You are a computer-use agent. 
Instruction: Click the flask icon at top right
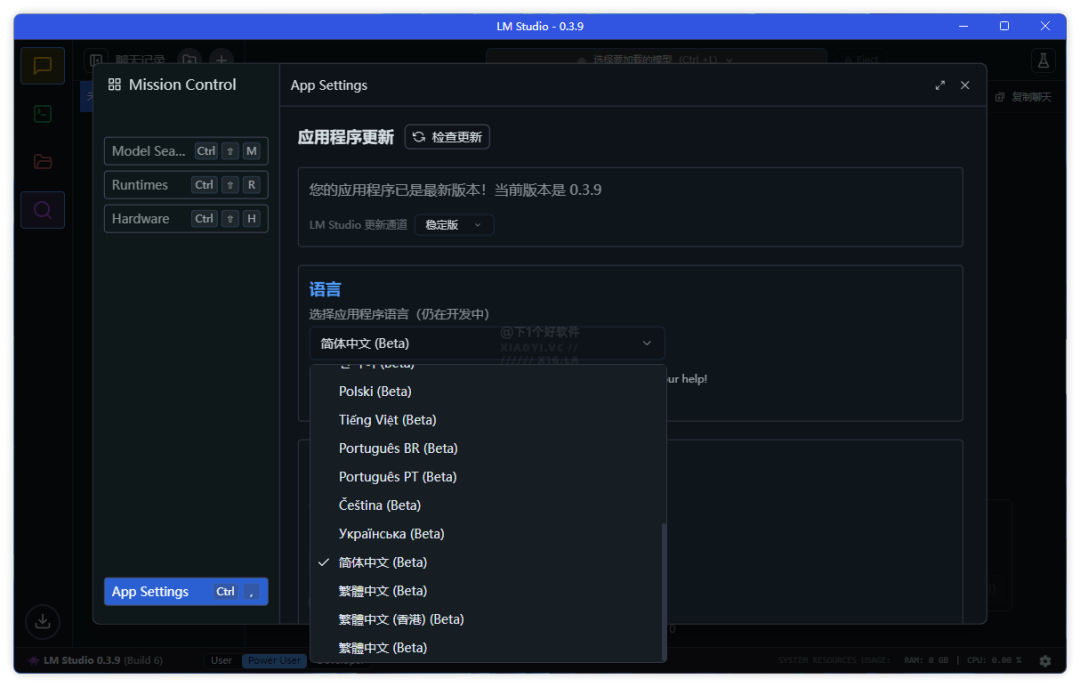pyautogui.click(x=1043, y=61)
